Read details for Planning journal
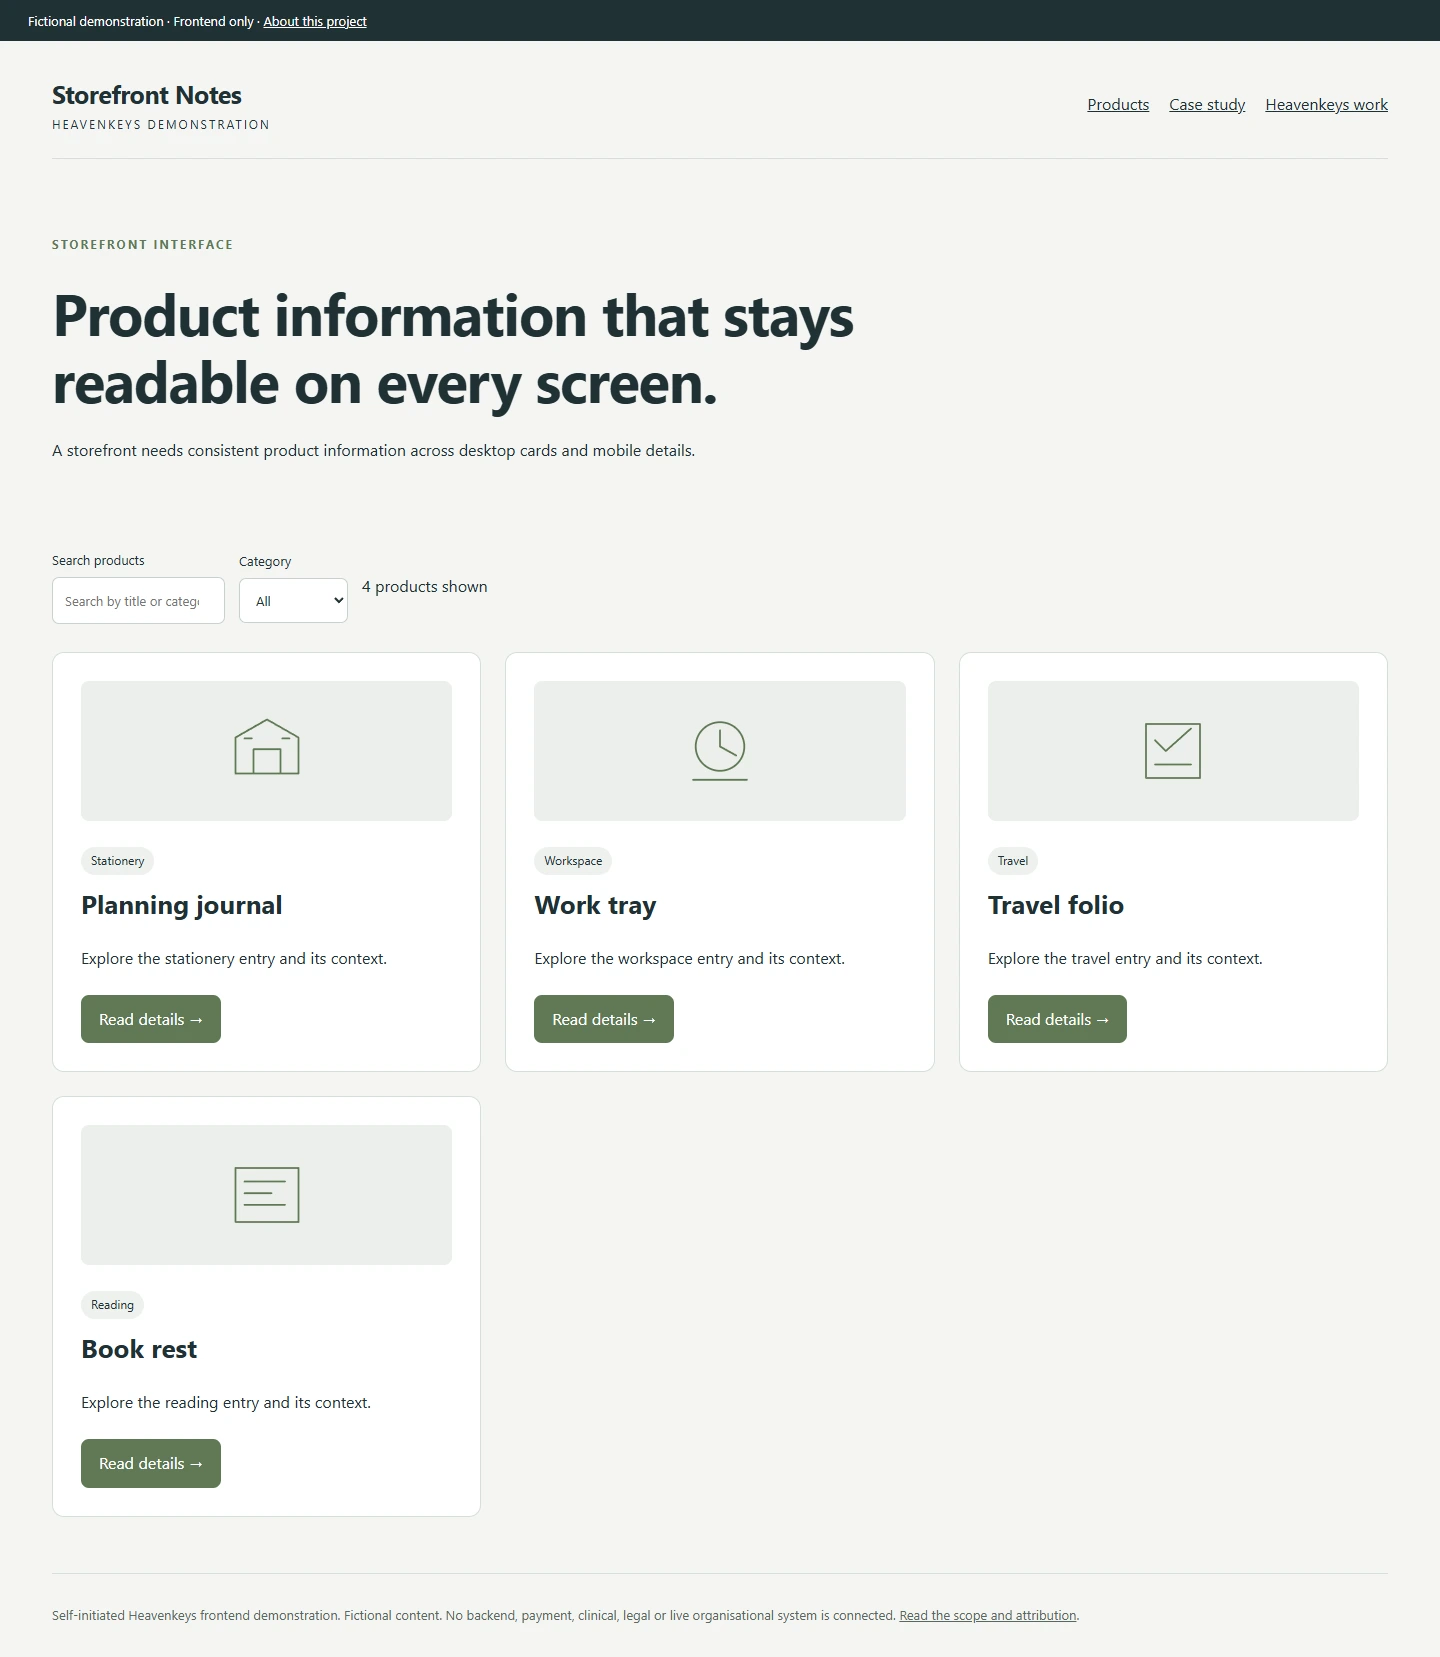This screenshot has width=1440, height=1657. tap(151, 1019)
